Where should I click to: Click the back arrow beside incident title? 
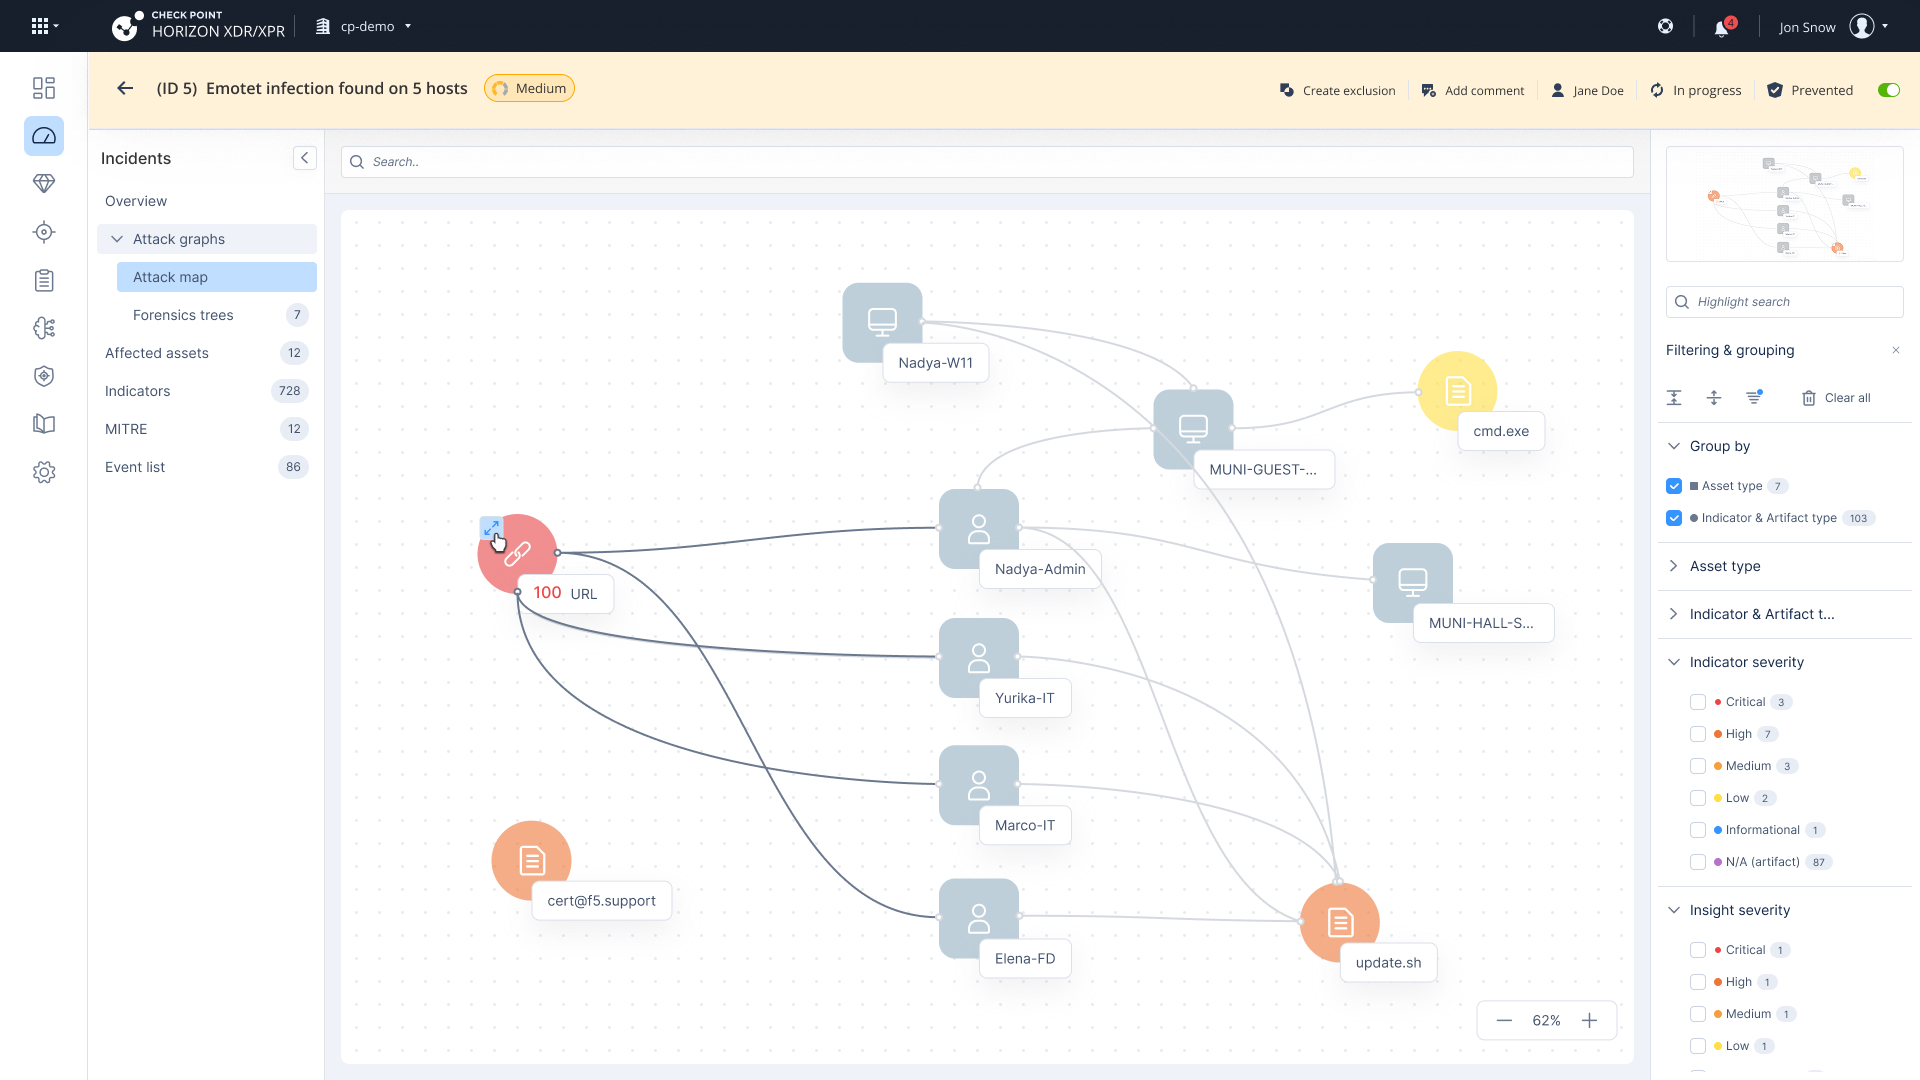click(125, 89)
